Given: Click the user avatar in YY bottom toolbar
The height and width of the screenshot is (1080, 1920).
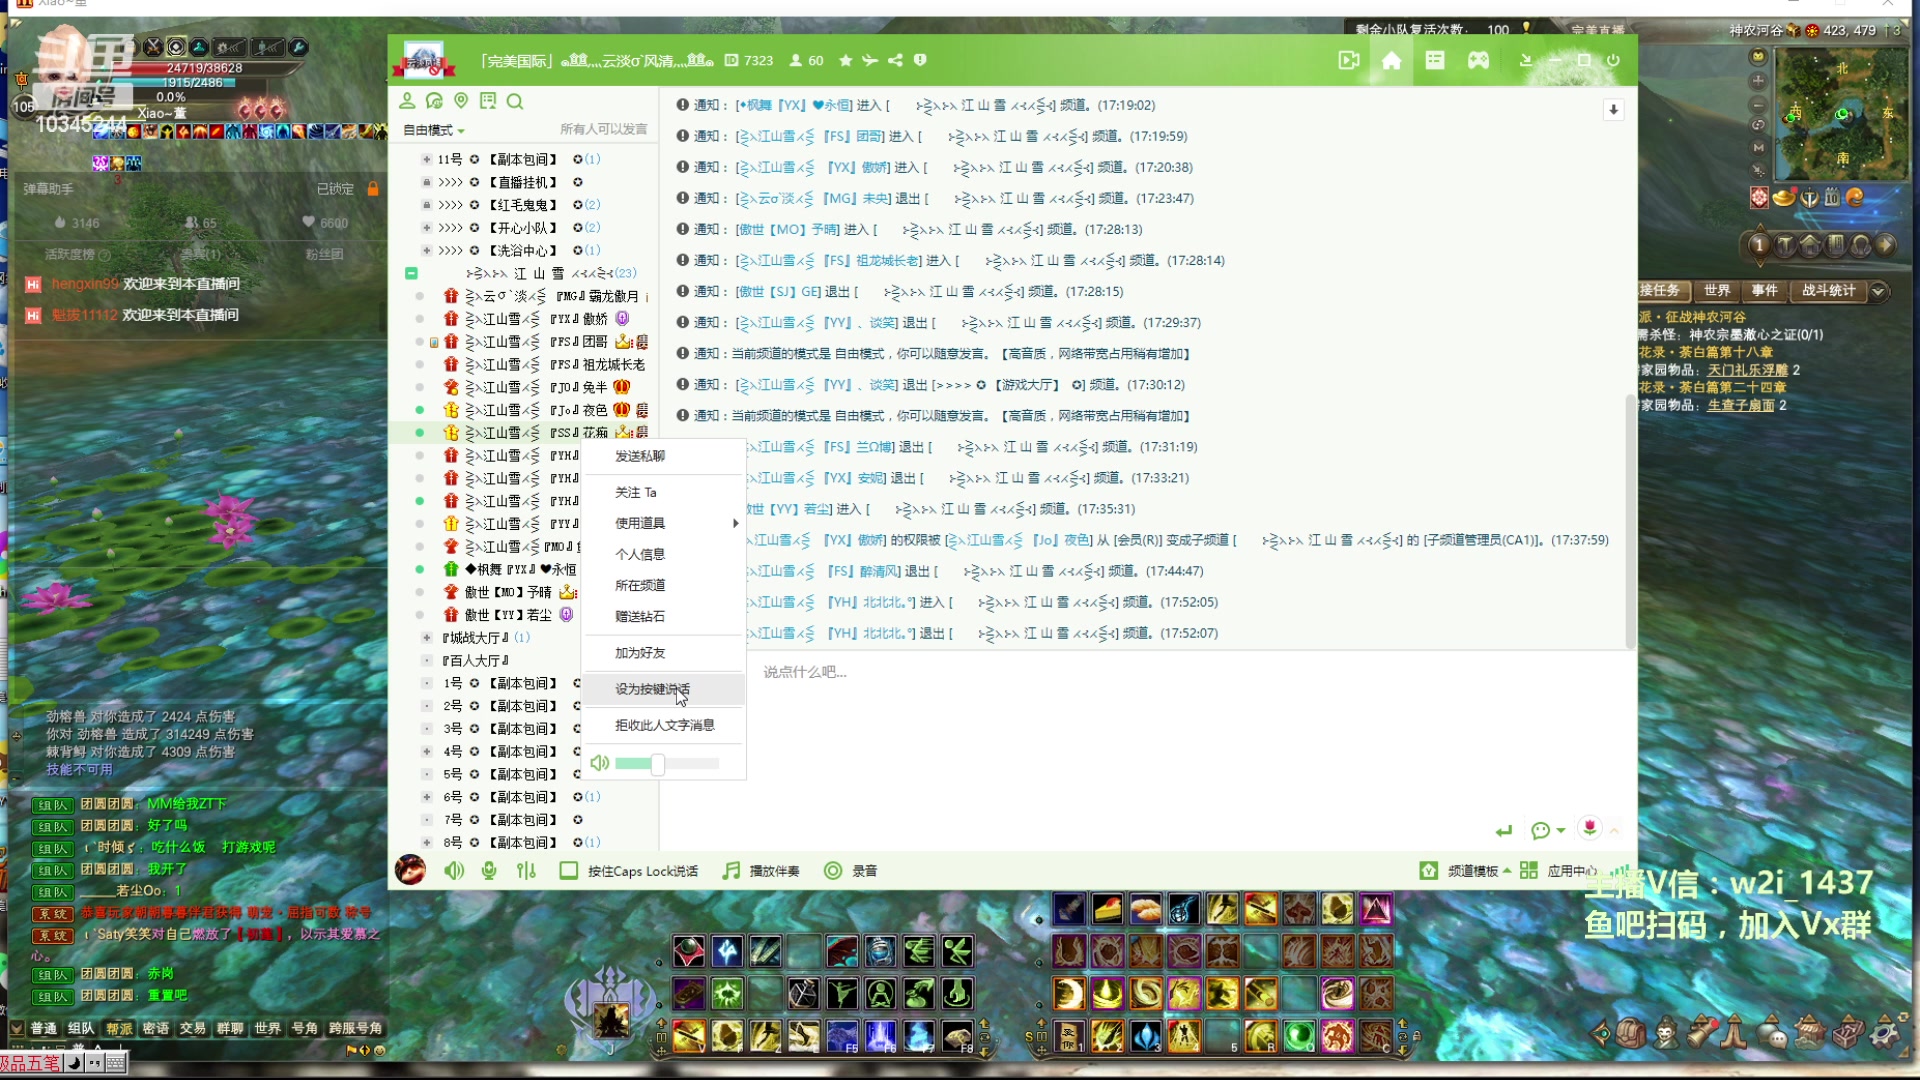Looking at the screenshot, I should pos(410,870).
